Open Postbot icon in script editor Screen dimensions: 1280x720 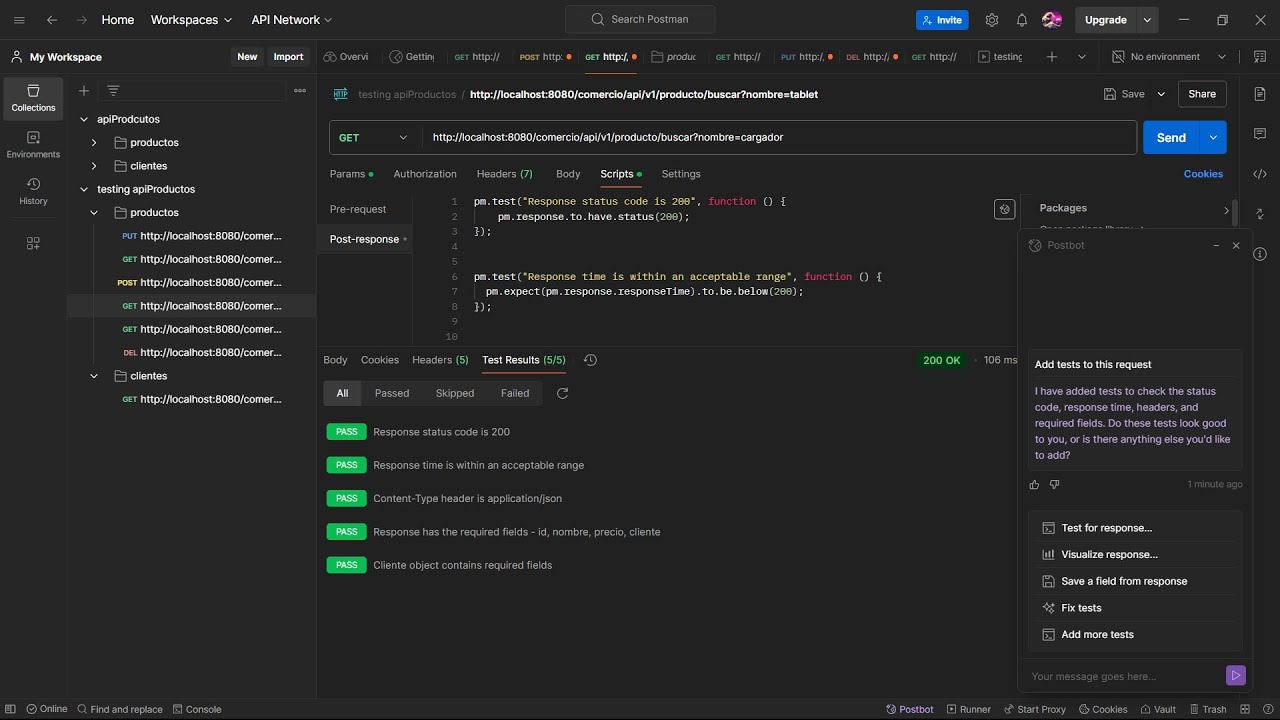tap(1005, 209)
